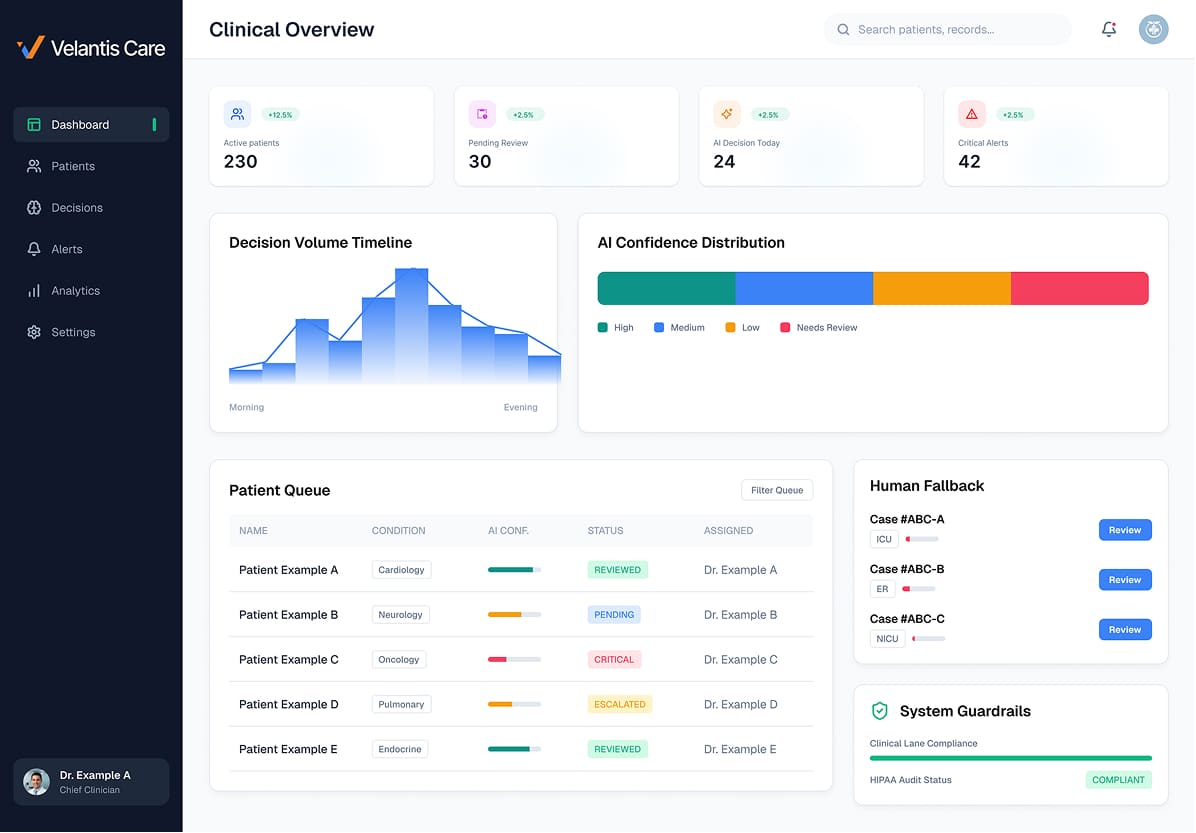The image size is (1196, 833).
Task: Click the STATUS column header
Action: (x=606, y=530)
